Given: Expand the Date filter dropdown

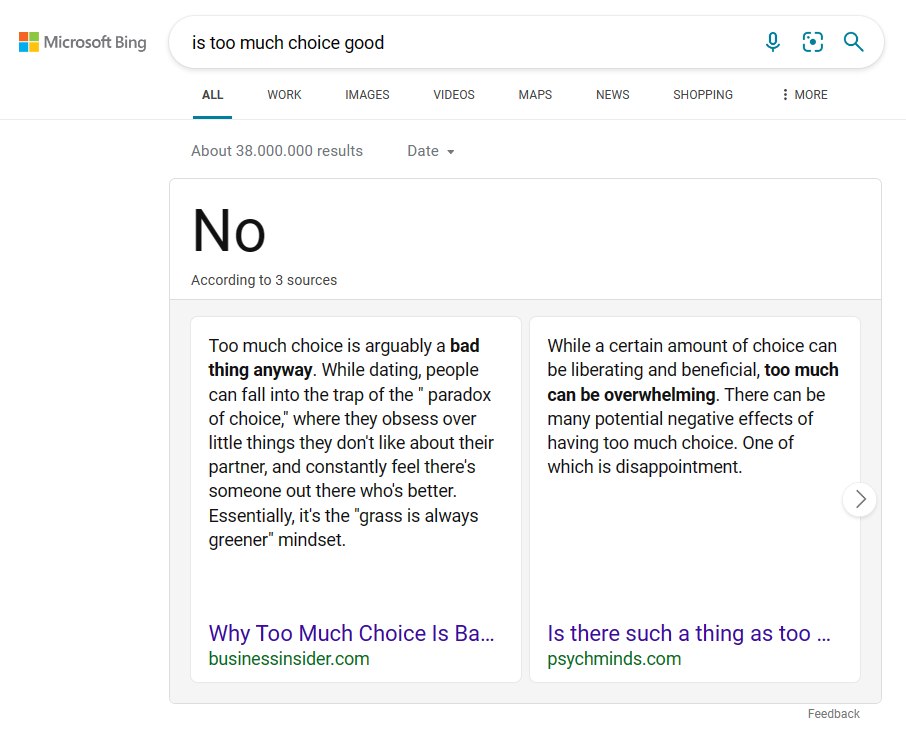Looking at the screenshot, I should [431, 151].
